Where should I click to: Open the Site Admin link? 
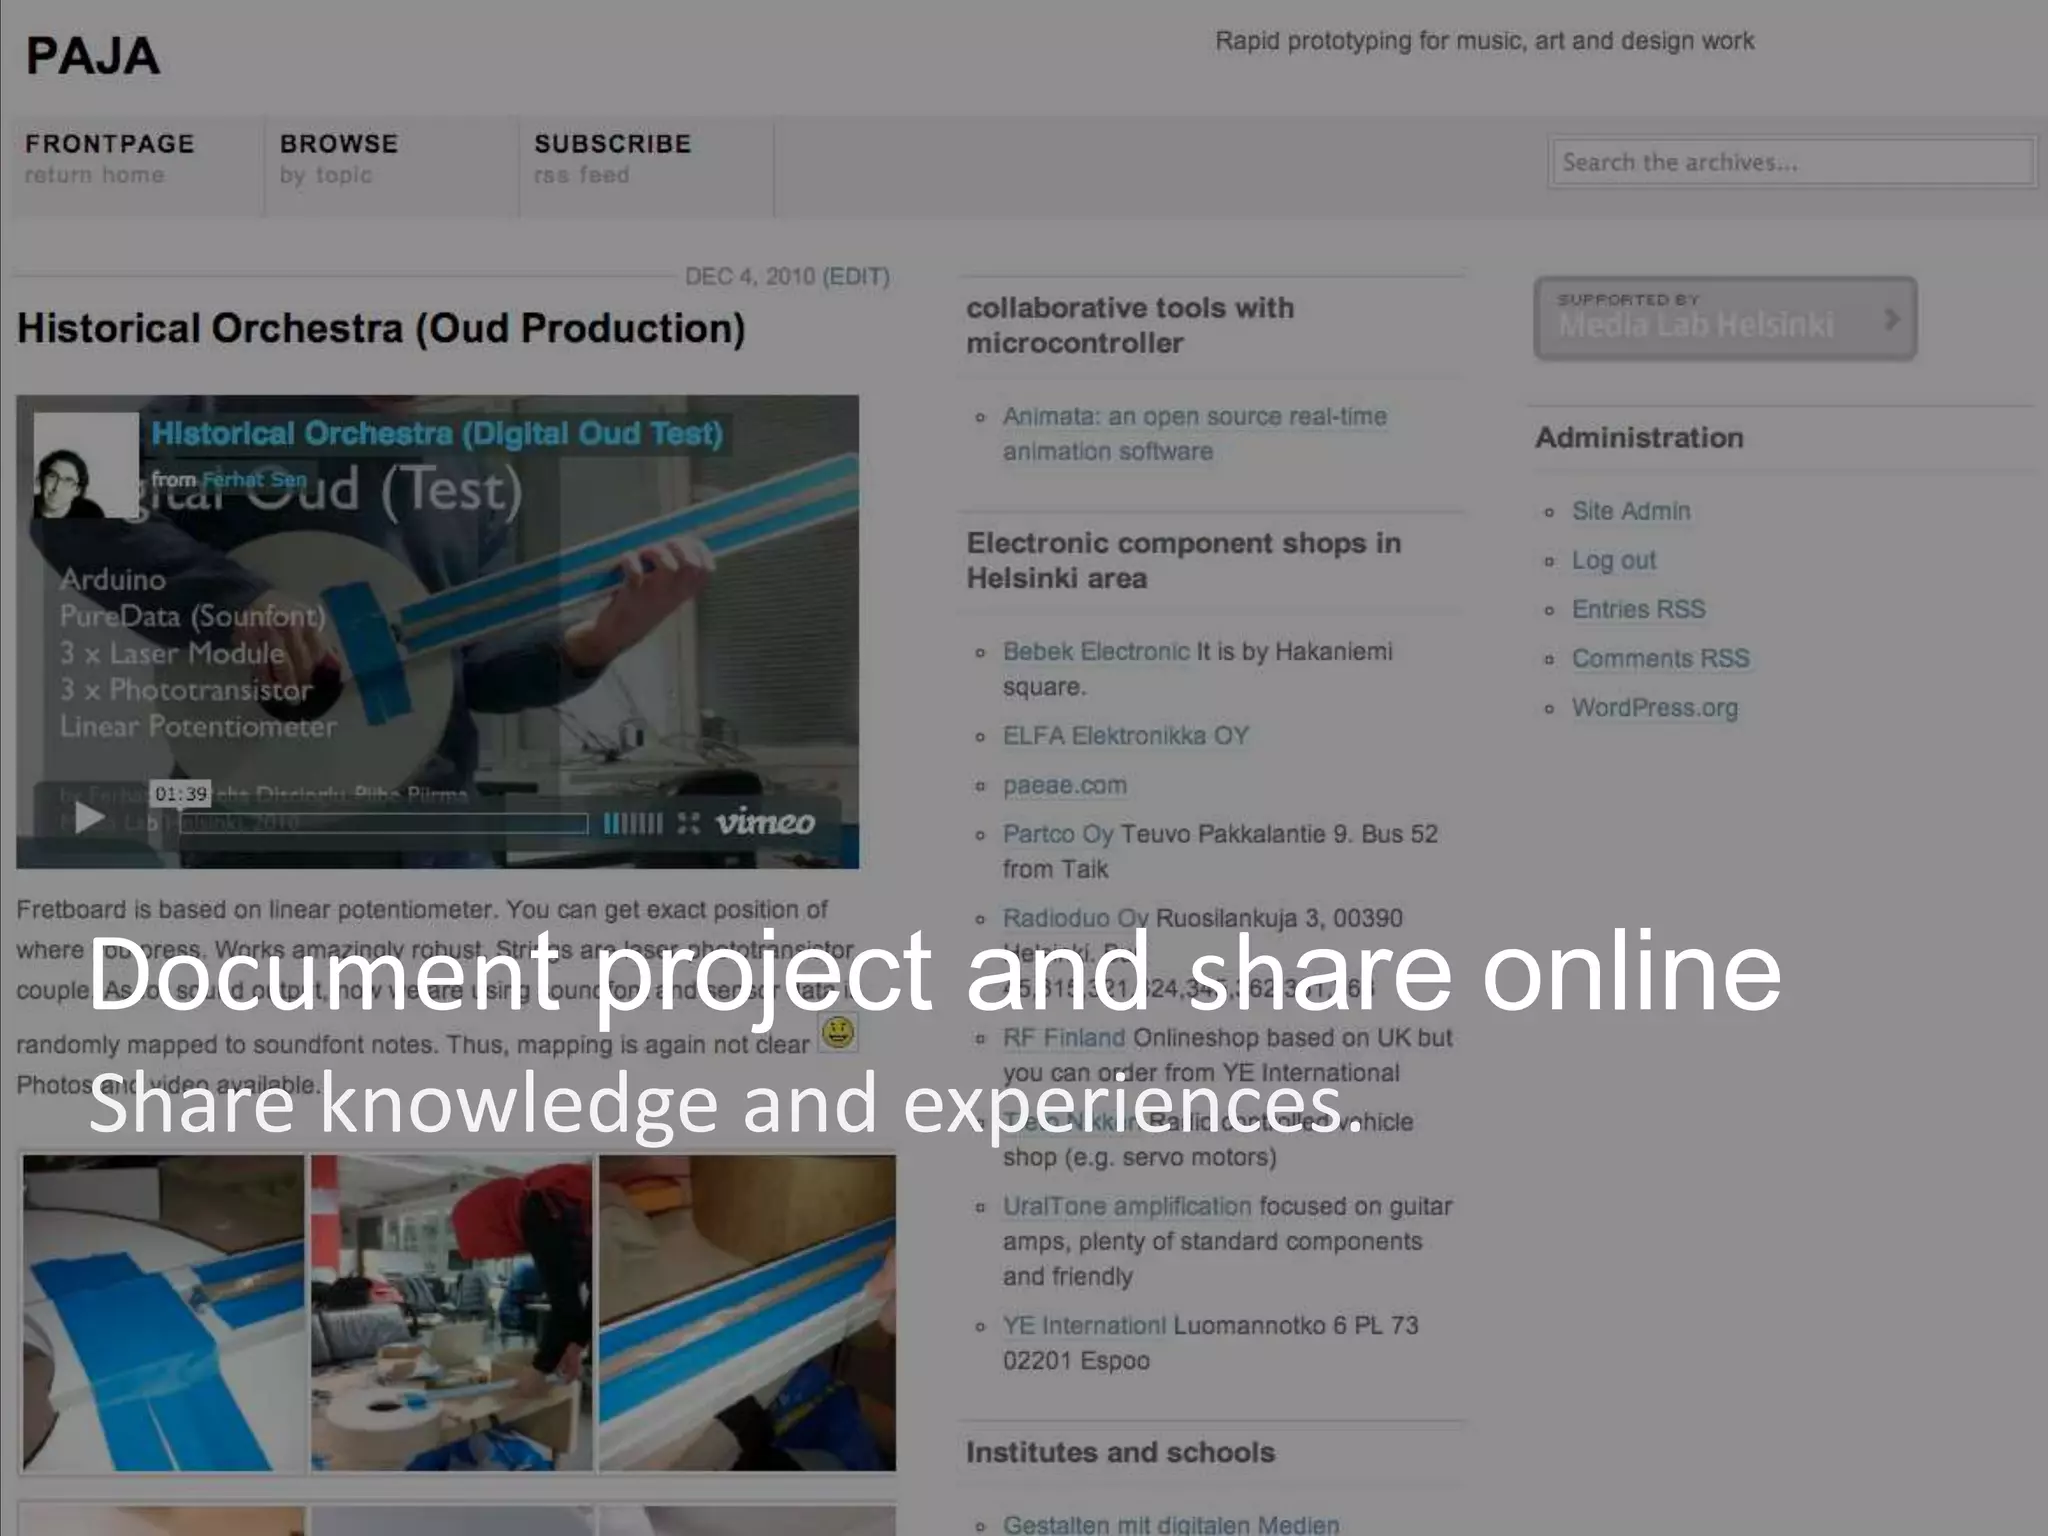click(1631, 511)
